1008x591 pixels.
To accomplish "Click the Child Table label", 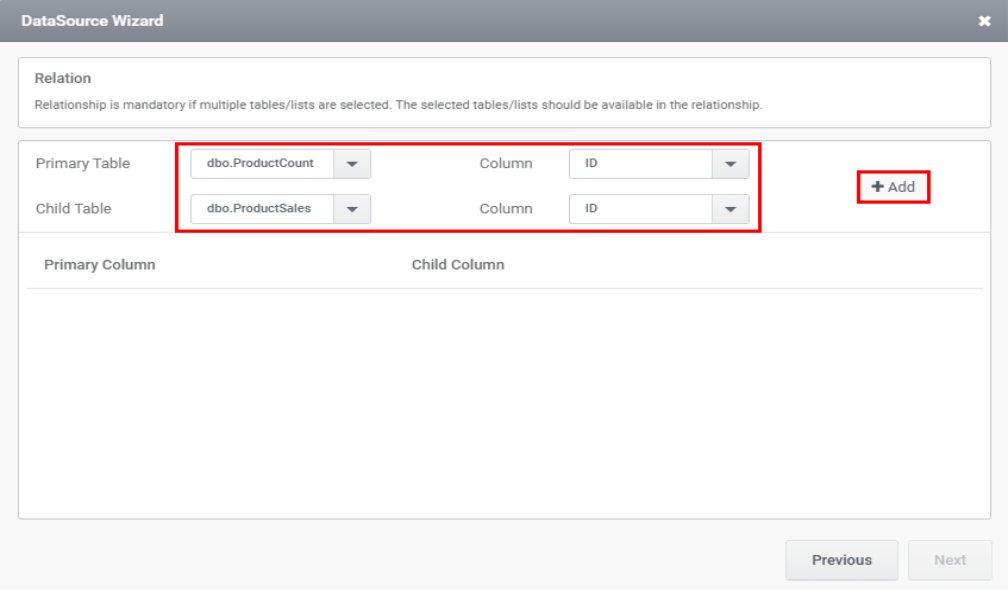I will pos(74,209).
